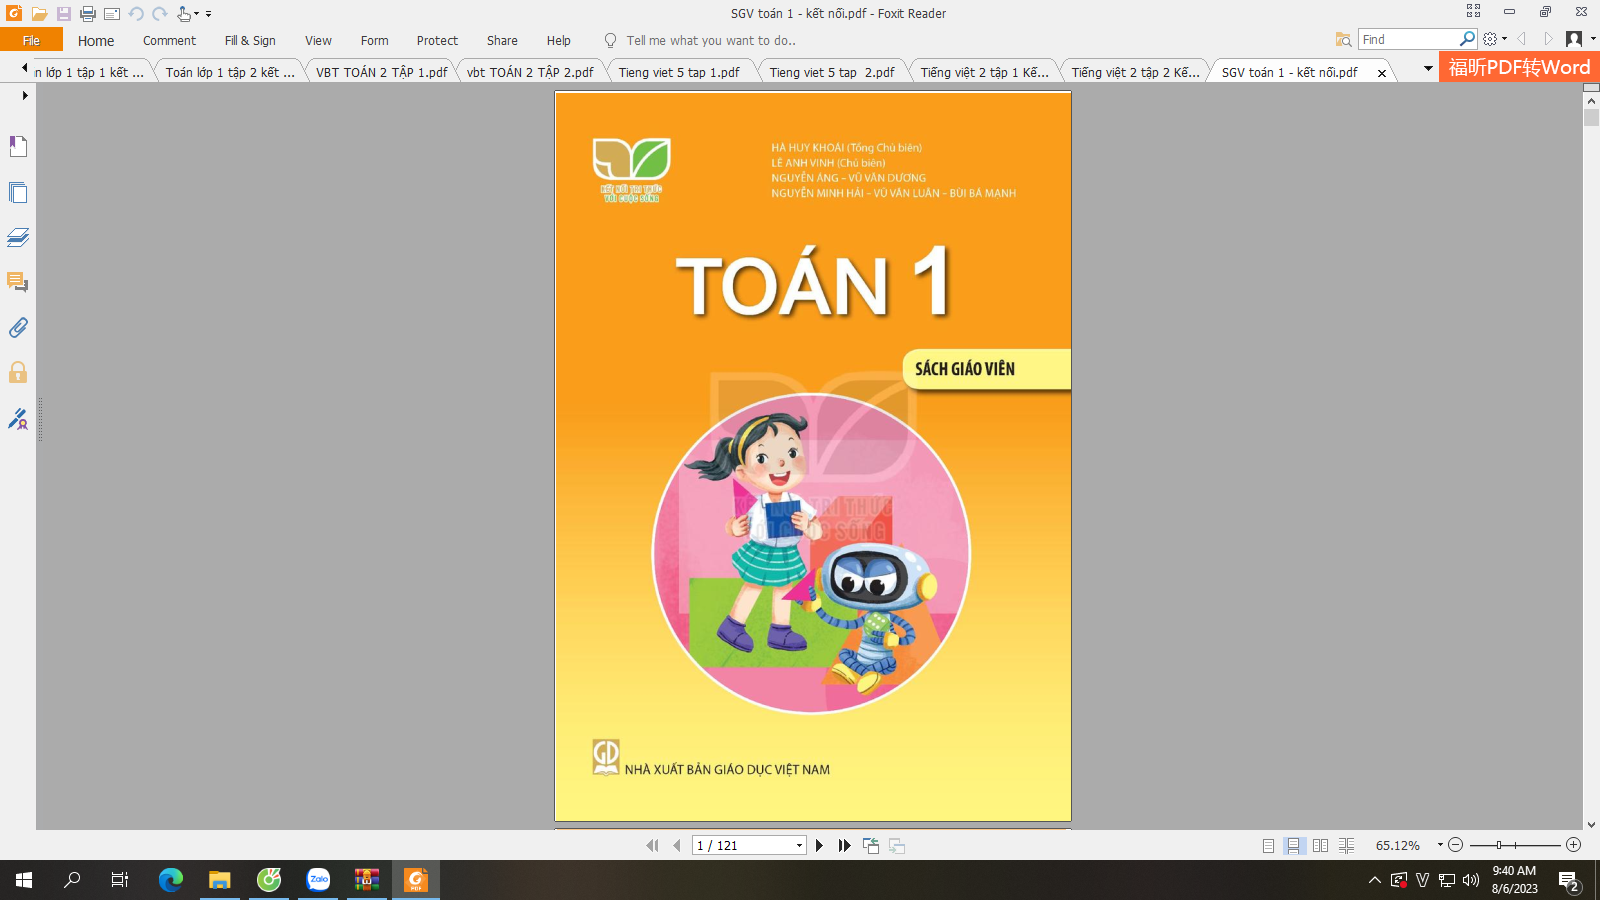Viewport: 1600px width, 900px height.
Task: Open the Attachments paperclip panel
Action: 18,327
